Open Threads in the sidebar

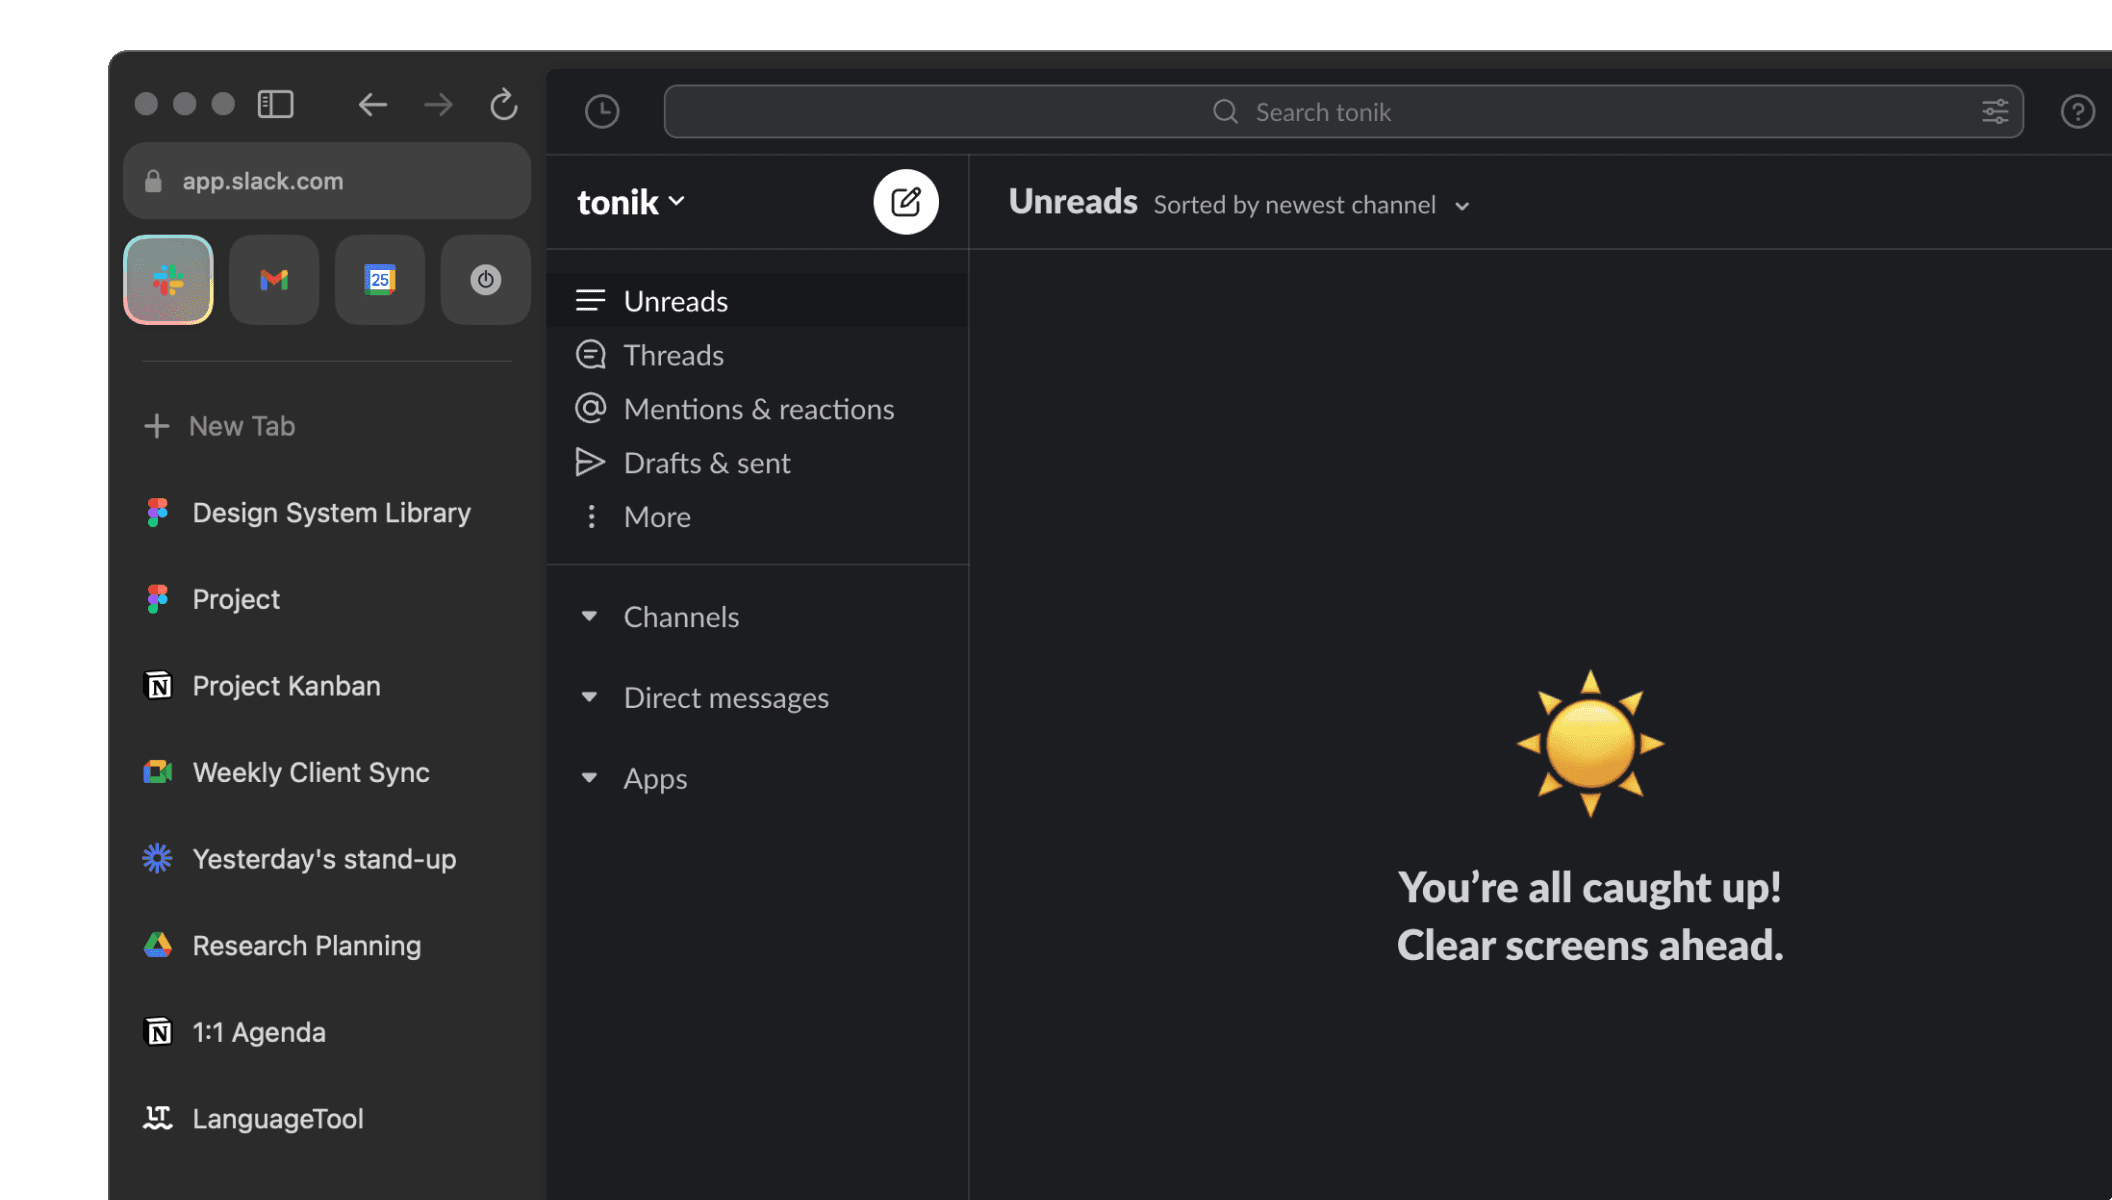(x=673, y=355)
